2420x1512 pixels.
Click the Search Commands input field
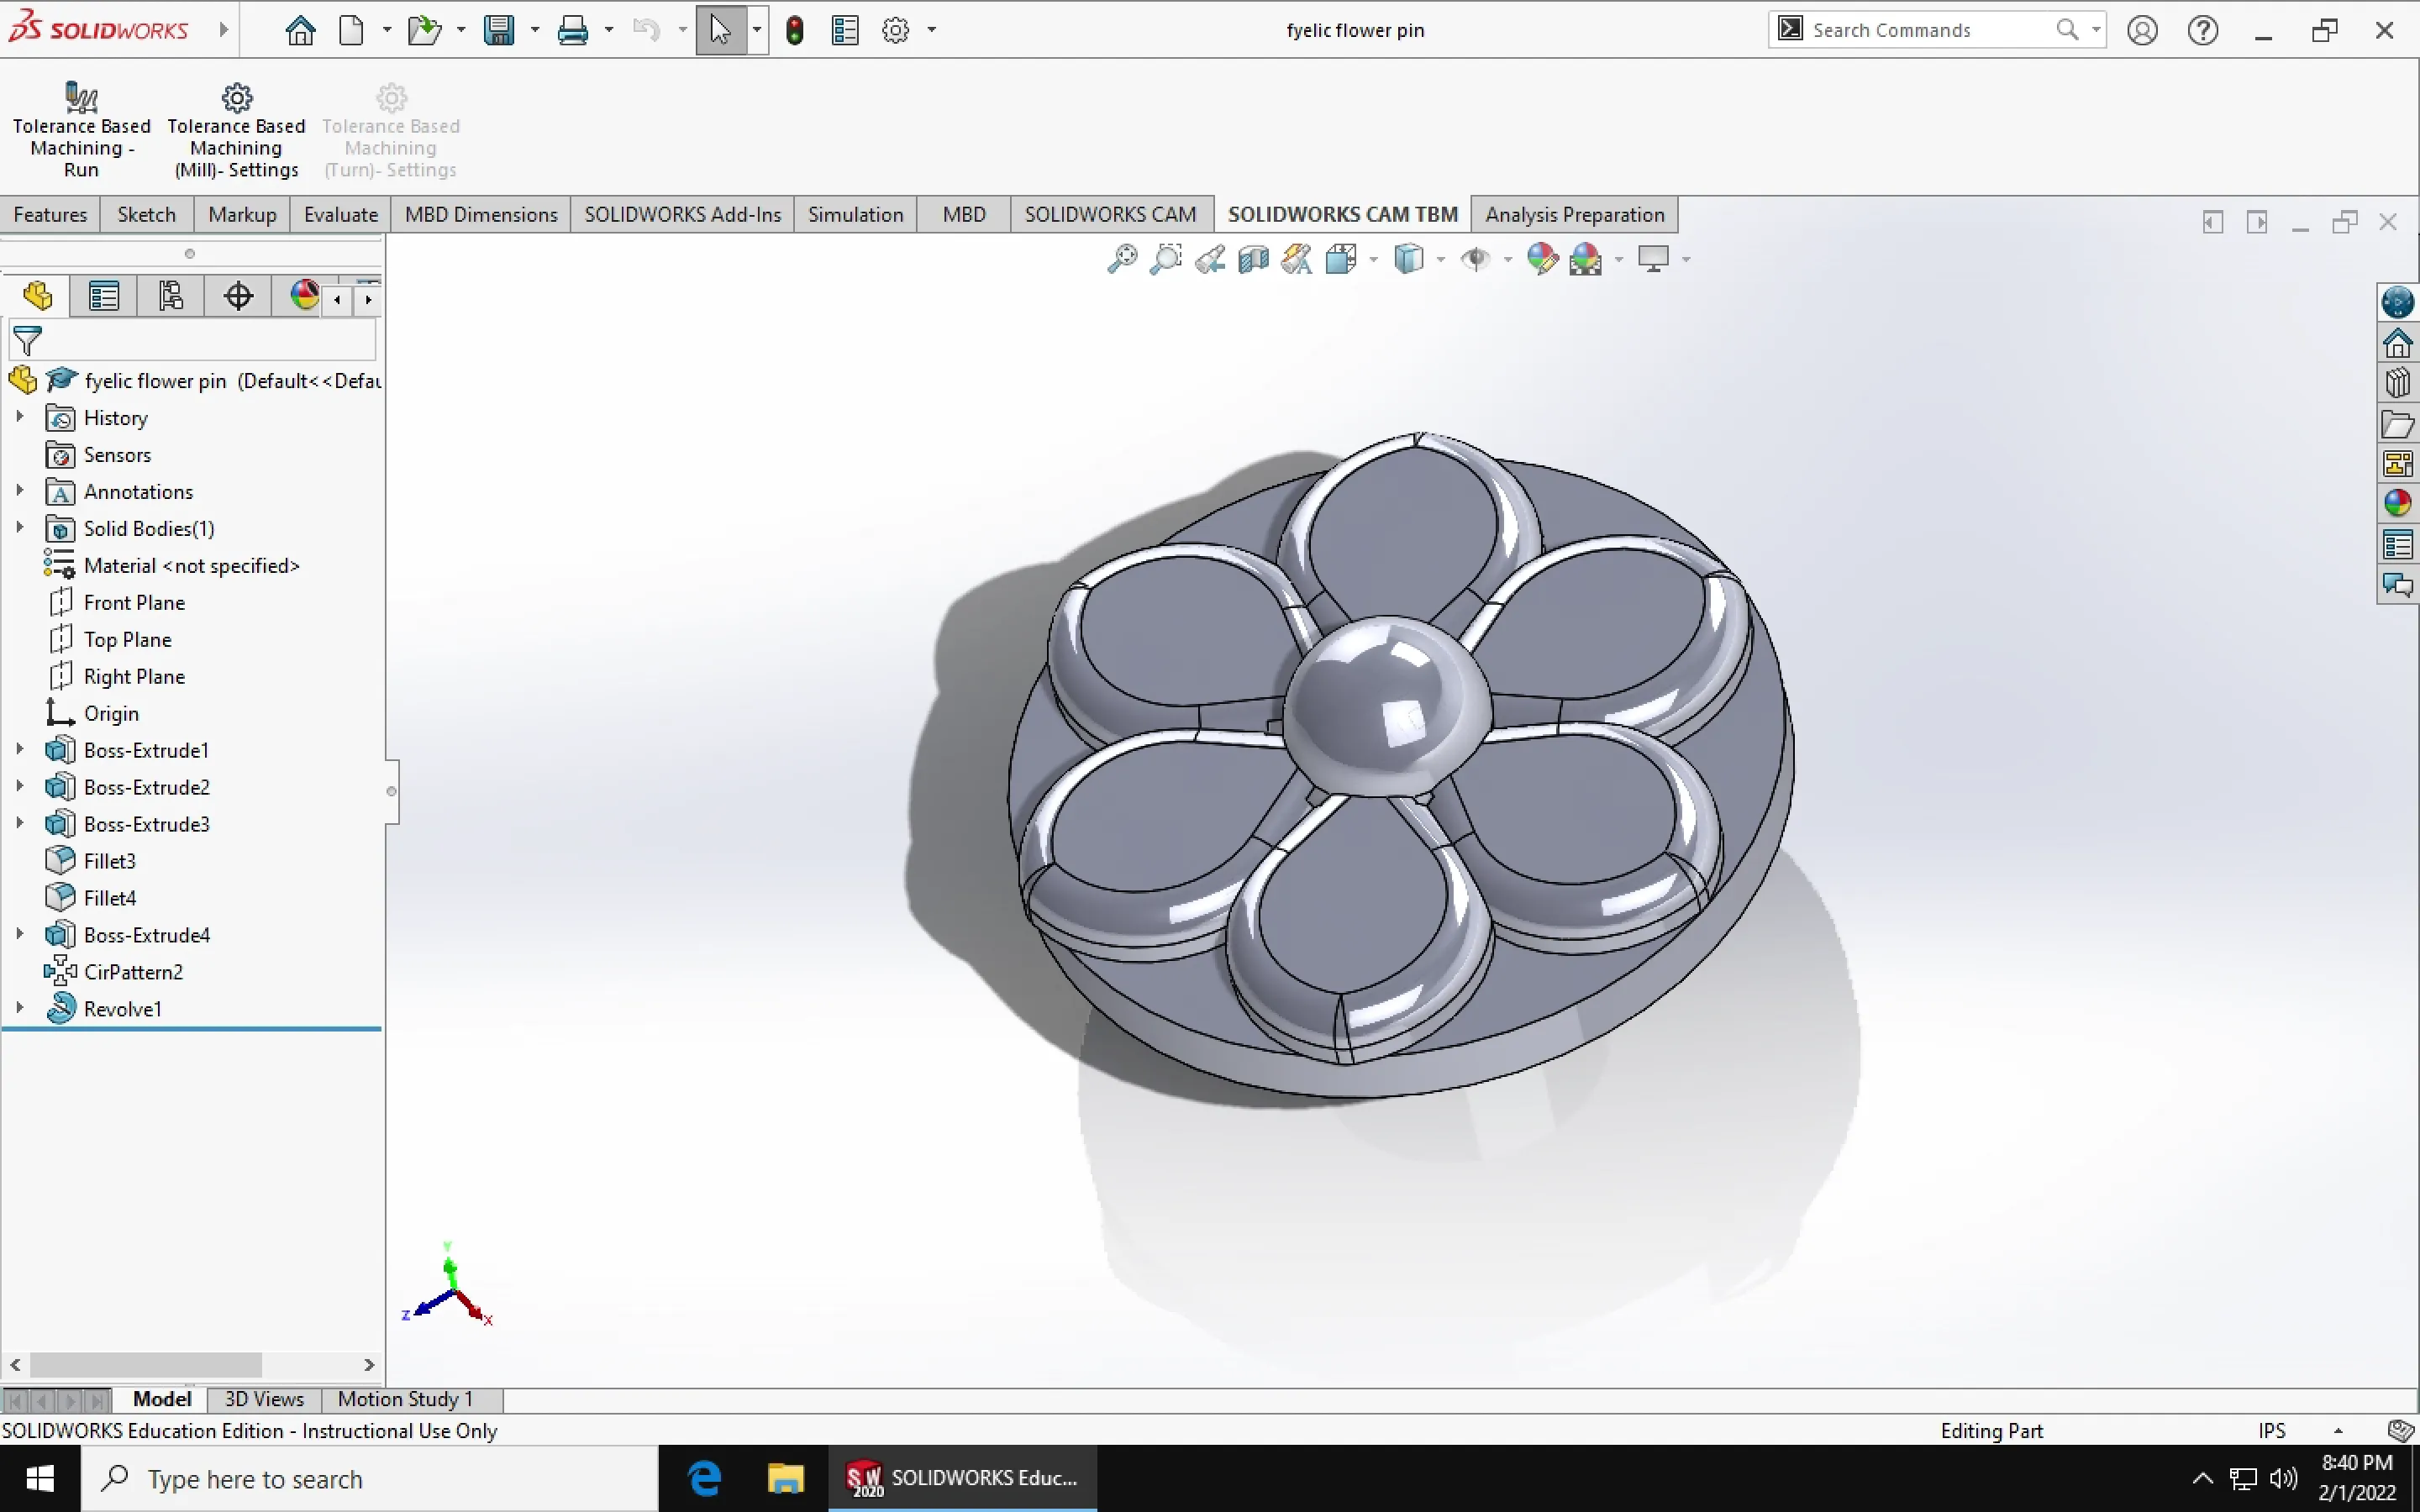tap(1925, 30)
